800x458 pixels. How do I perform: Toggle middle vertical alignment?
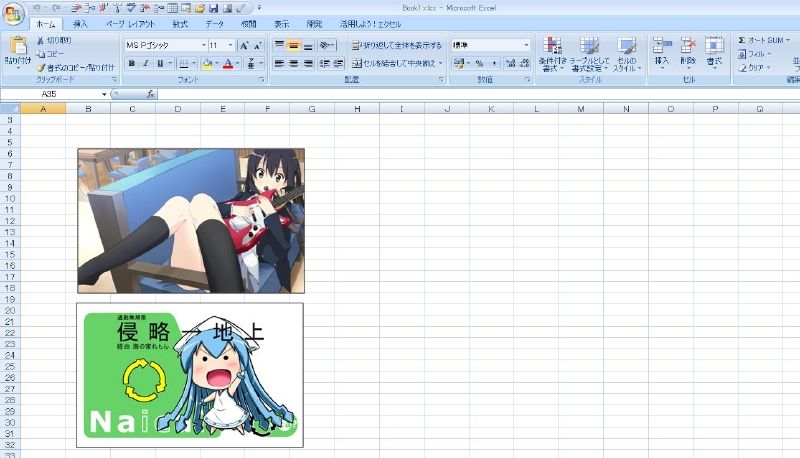[x=293, y=45]
